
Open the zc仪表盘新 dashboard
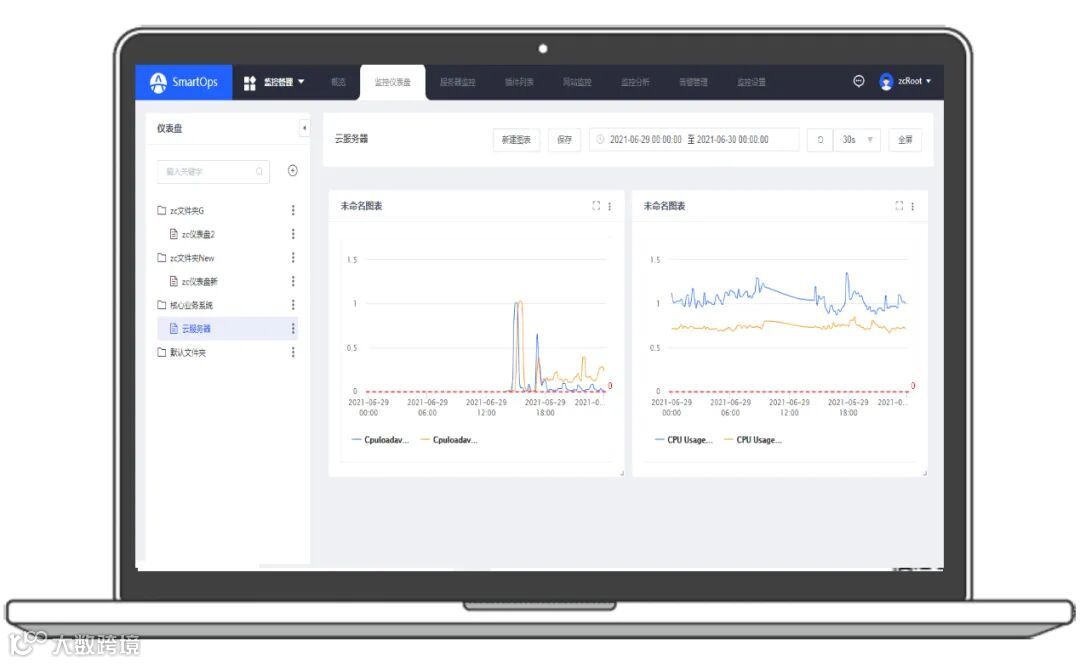(200, 282)
